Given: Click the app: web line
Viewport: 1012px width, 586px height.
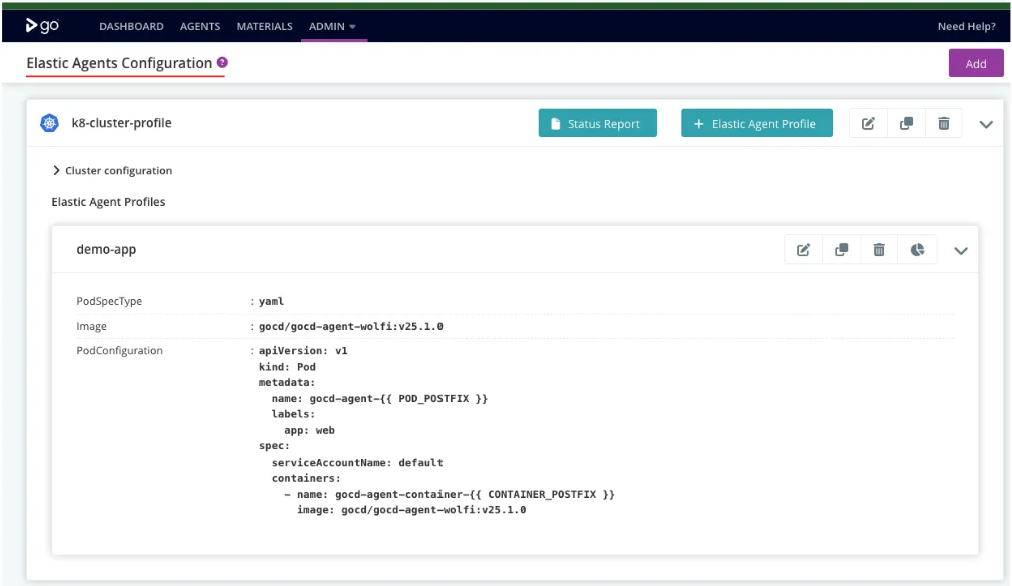Looking at the screenshot, I should 310,430.
